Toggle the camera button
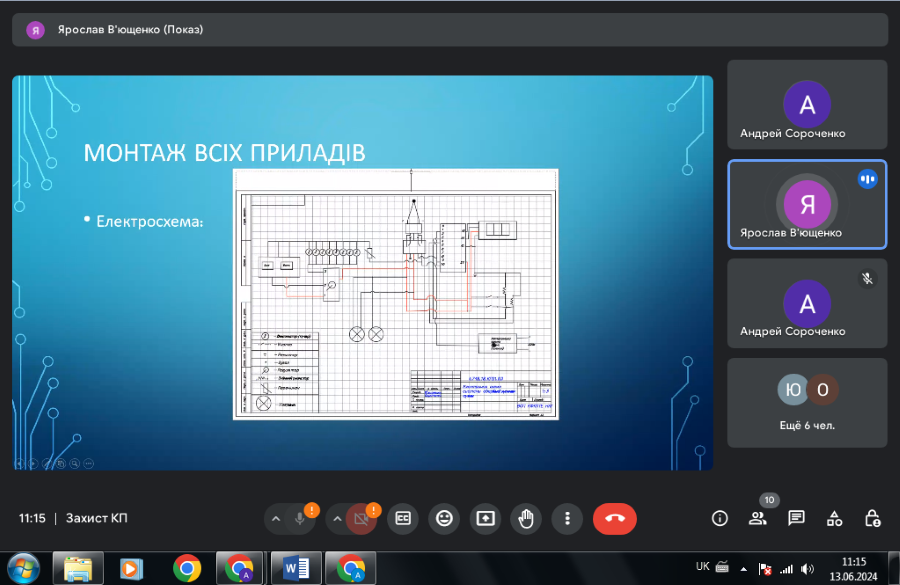 360,518
